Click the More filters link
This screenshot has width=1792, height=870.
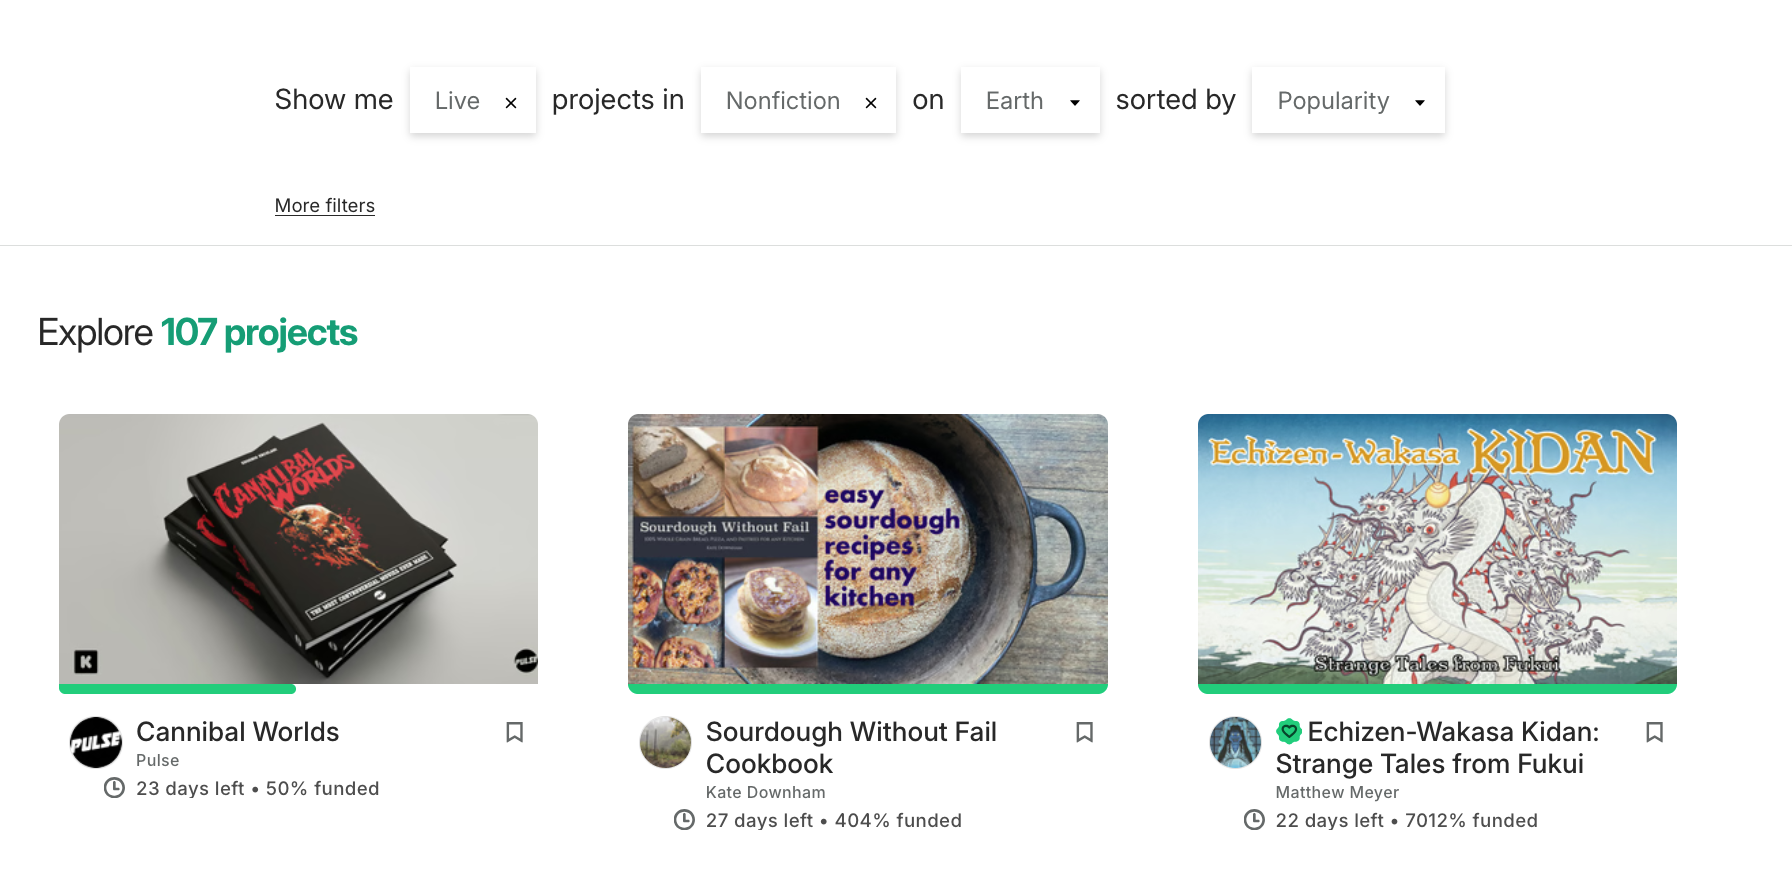(x=325, y=205)
